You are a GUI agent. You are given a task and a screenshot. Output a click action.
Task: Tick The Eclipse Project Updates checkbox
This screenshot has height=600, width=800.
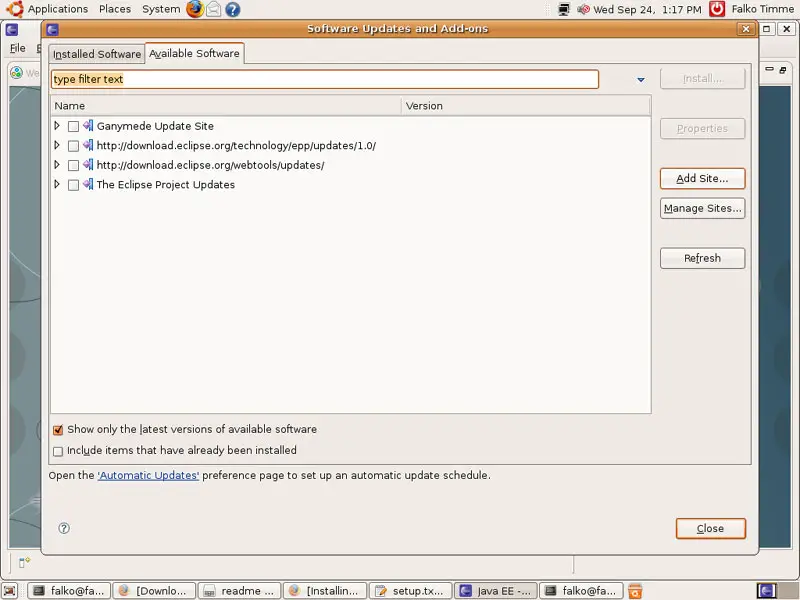73,185
